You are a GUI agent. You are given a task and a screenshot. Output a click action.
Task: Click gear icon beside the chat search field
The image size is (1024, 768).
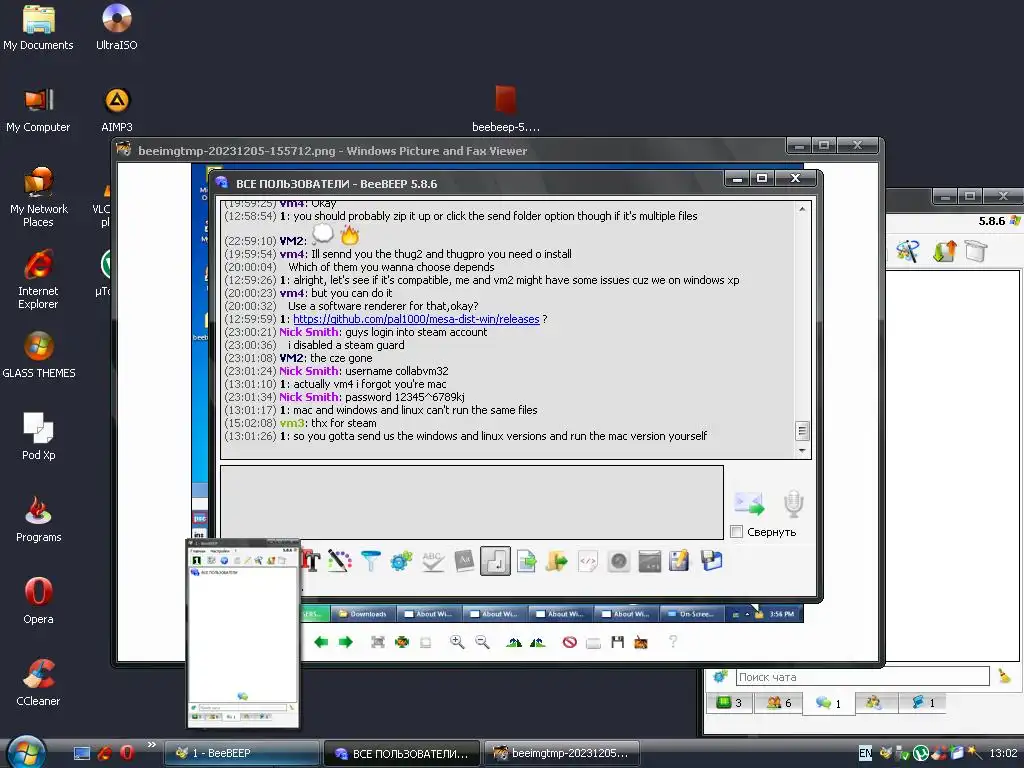pyautogui.click(x=720, y=677)
